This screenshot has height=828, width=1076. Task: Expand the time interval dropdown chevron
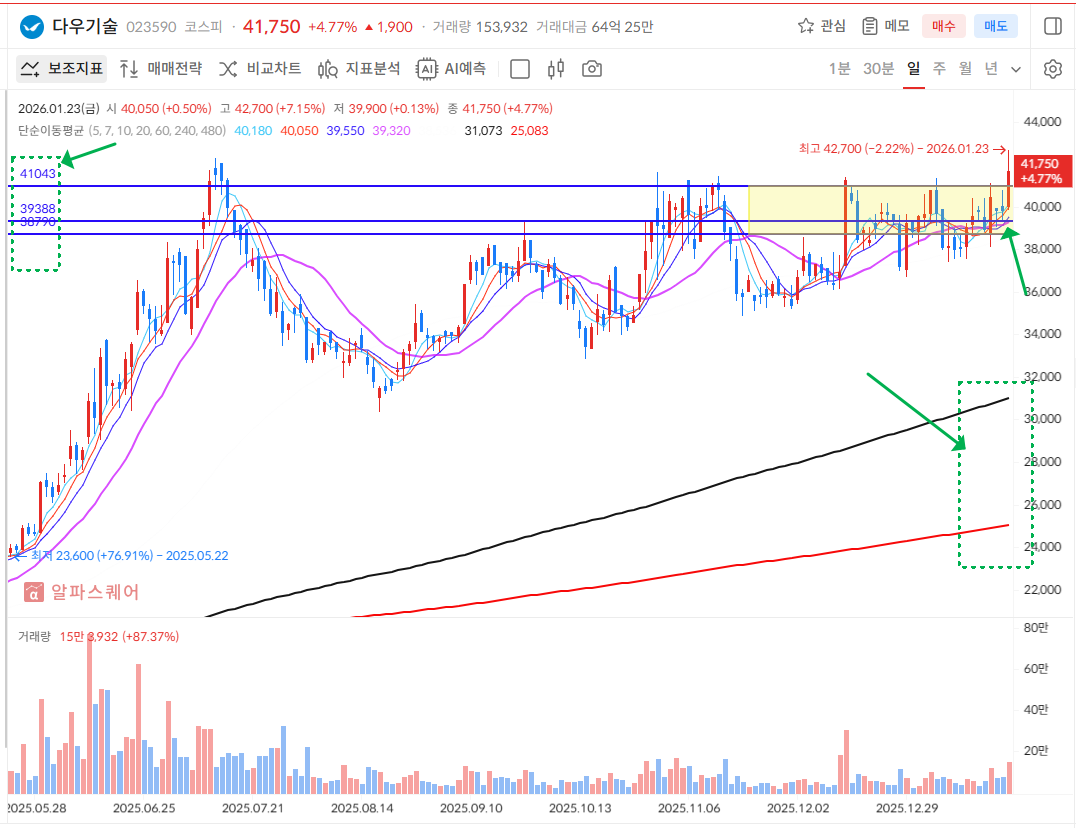(x=1016, y=69)
